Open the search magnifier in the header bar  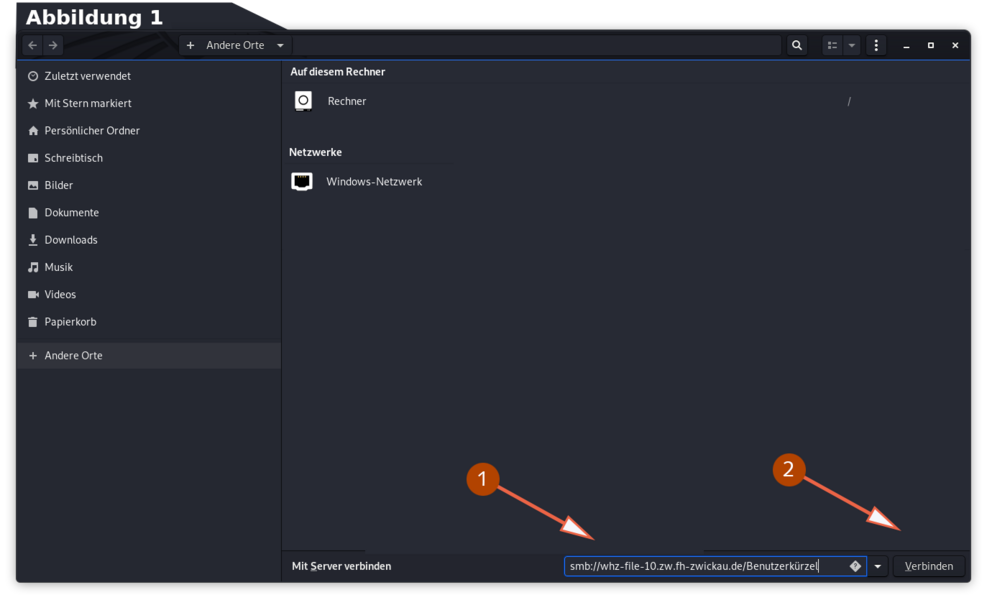(x=797, y=45)
